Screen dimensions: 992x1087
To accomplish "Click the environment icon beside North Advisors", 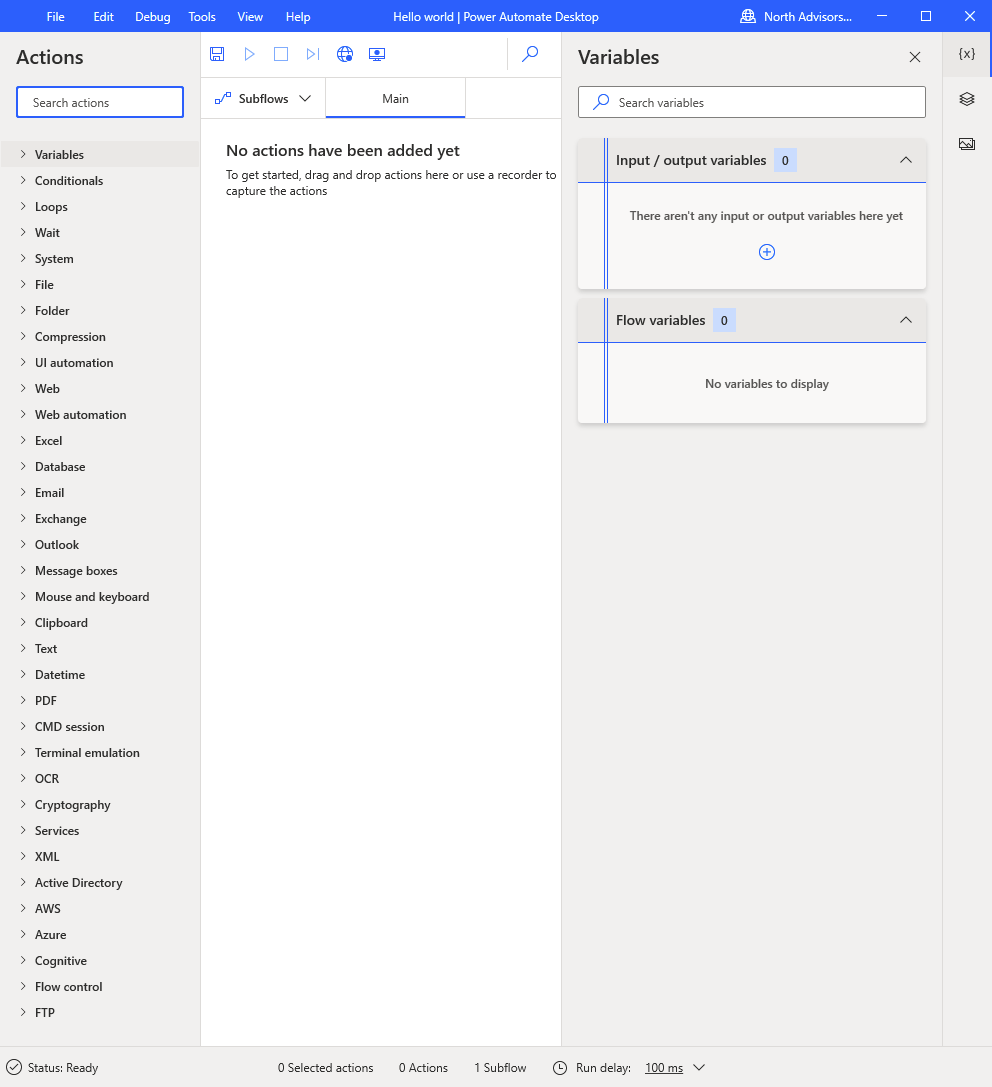I will click(x=748, y=17).
